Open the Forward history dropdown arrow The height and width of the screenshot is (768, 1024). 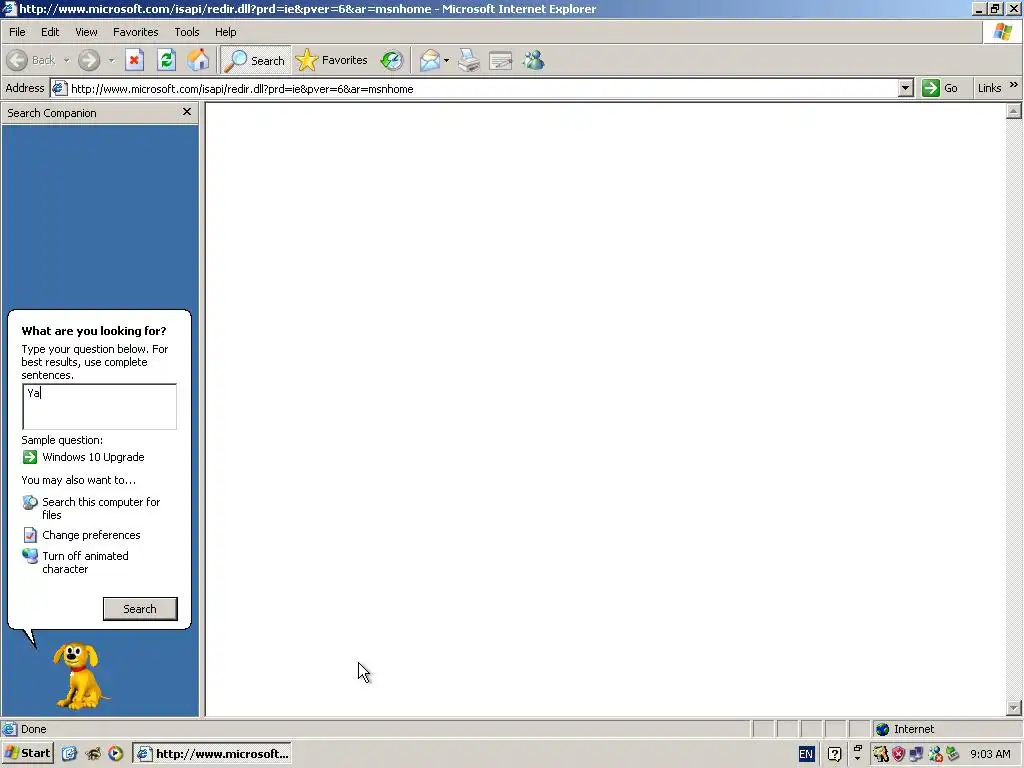(111, 61)
